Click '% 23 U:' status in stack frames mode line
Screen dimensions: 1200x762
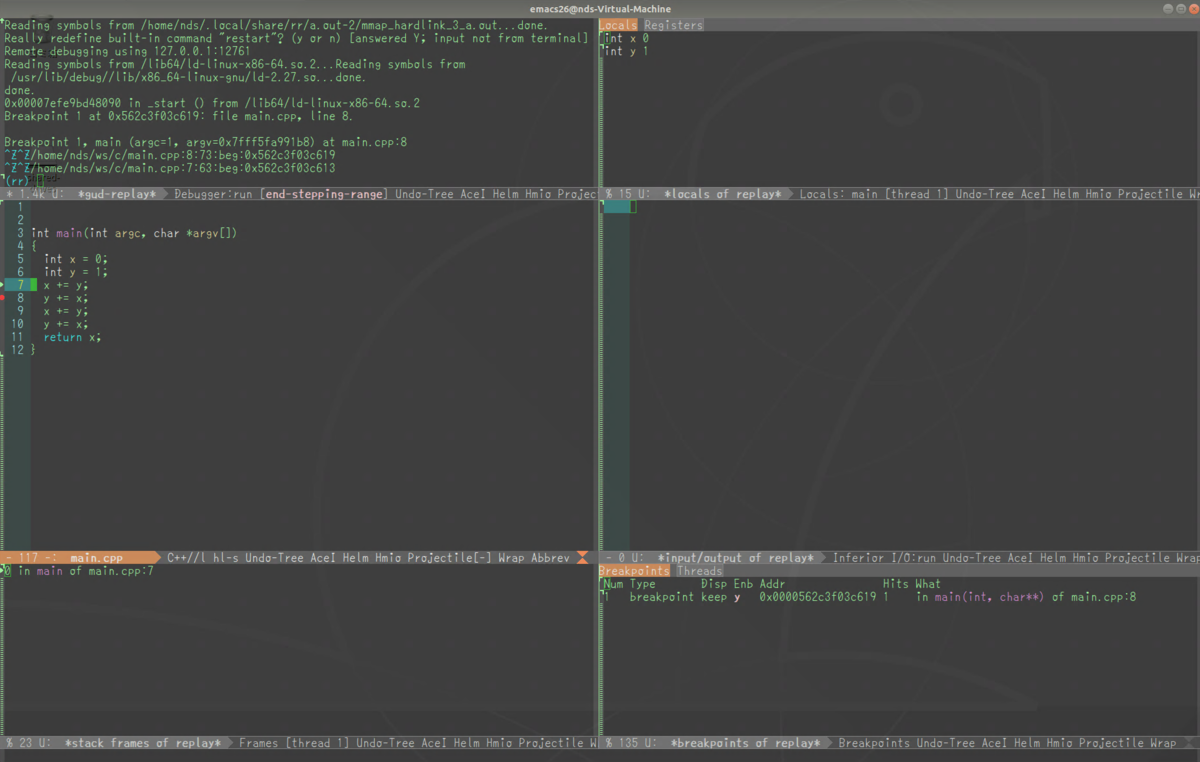29,743
